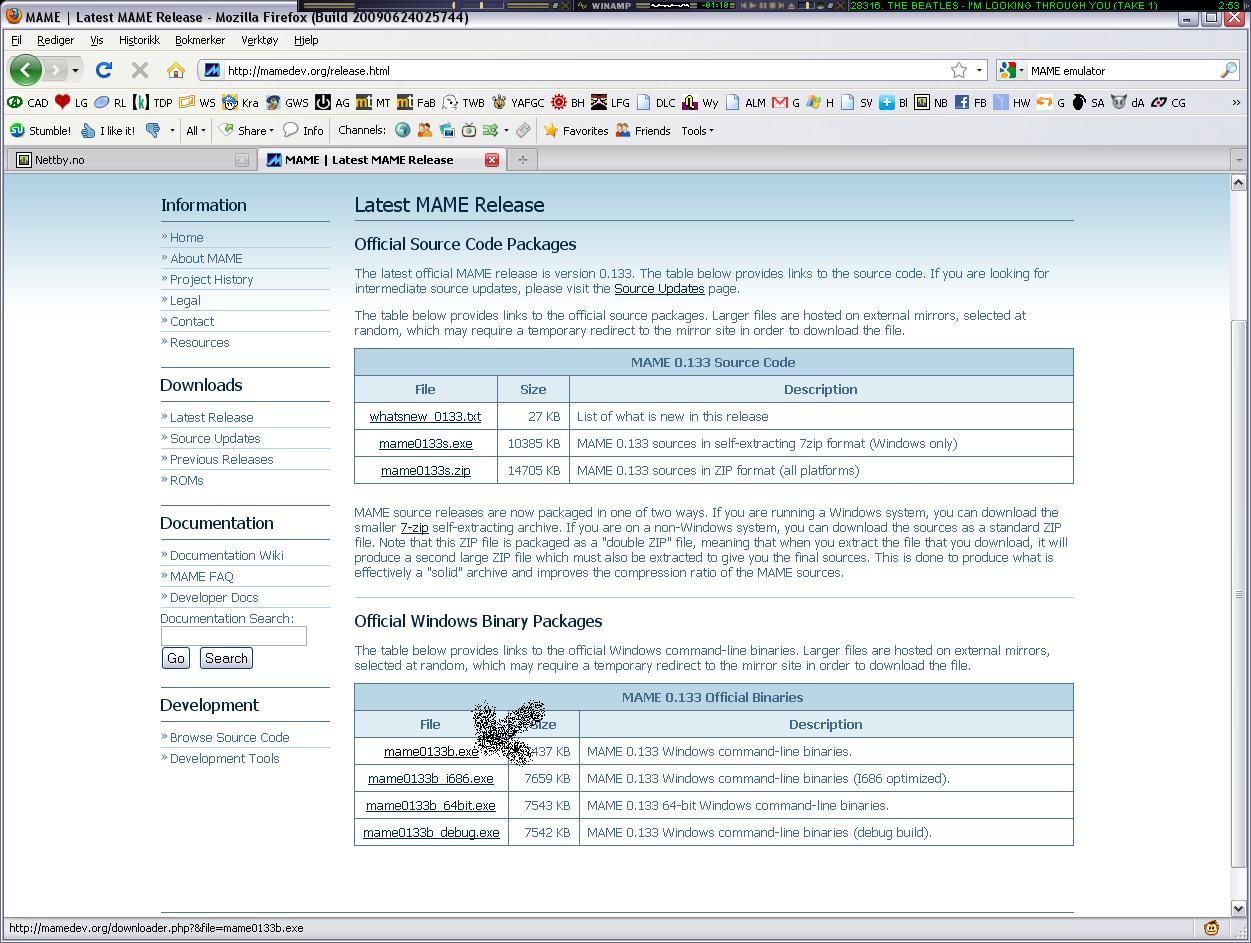Open the list all tabs dropdown
1251x943 pixels.
click(x=1239, y=160)
